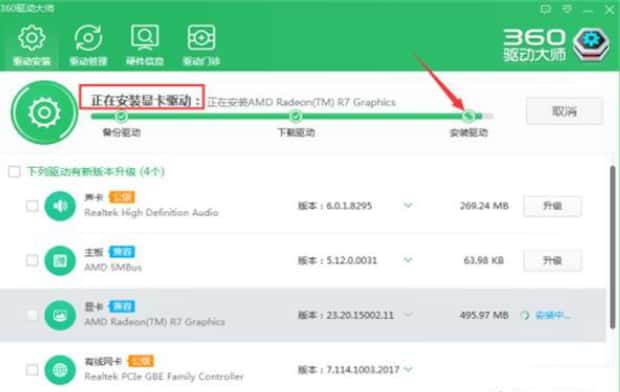Screen dimensions: 620x392
Task: Click the orange tag beside 有线网卡
Action: coord(141,361)
